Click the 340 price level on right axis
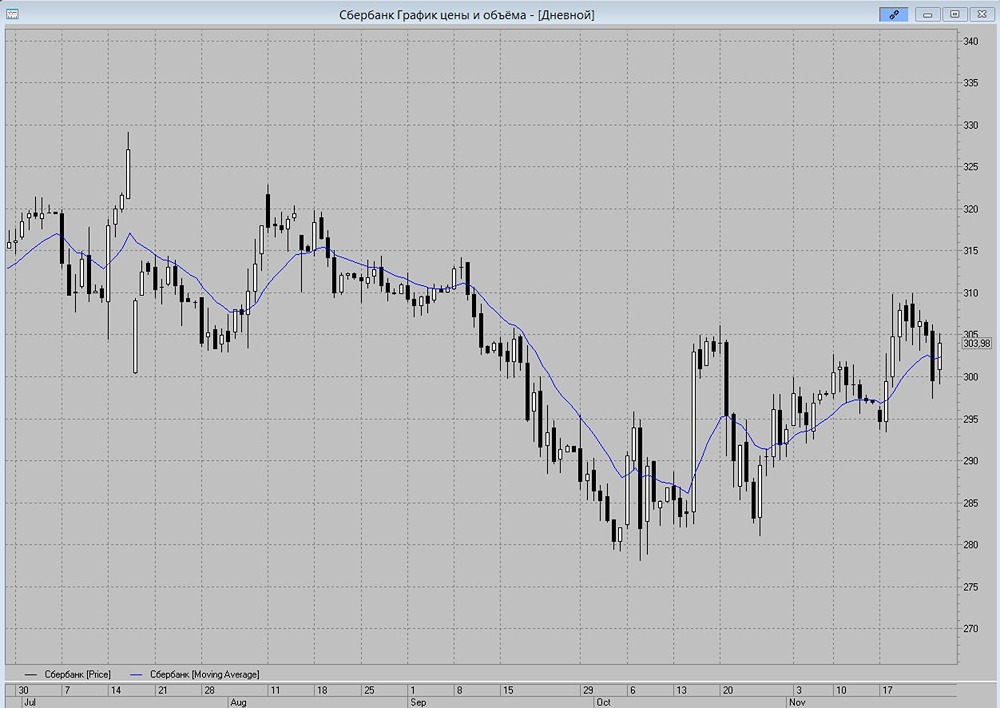This screenshot has height=708, width=1000. (970, 41)
